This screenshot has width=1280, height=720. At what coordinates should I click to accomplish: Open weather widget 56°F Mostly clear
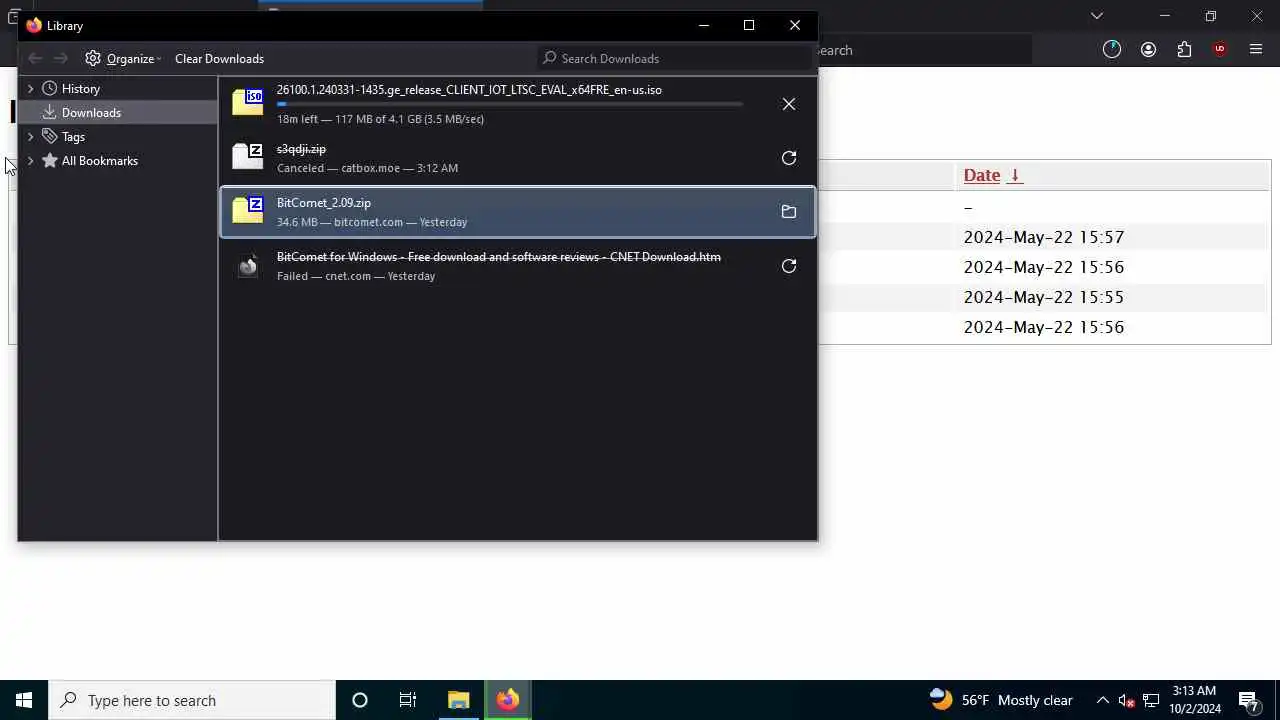tap(1001, 700)
